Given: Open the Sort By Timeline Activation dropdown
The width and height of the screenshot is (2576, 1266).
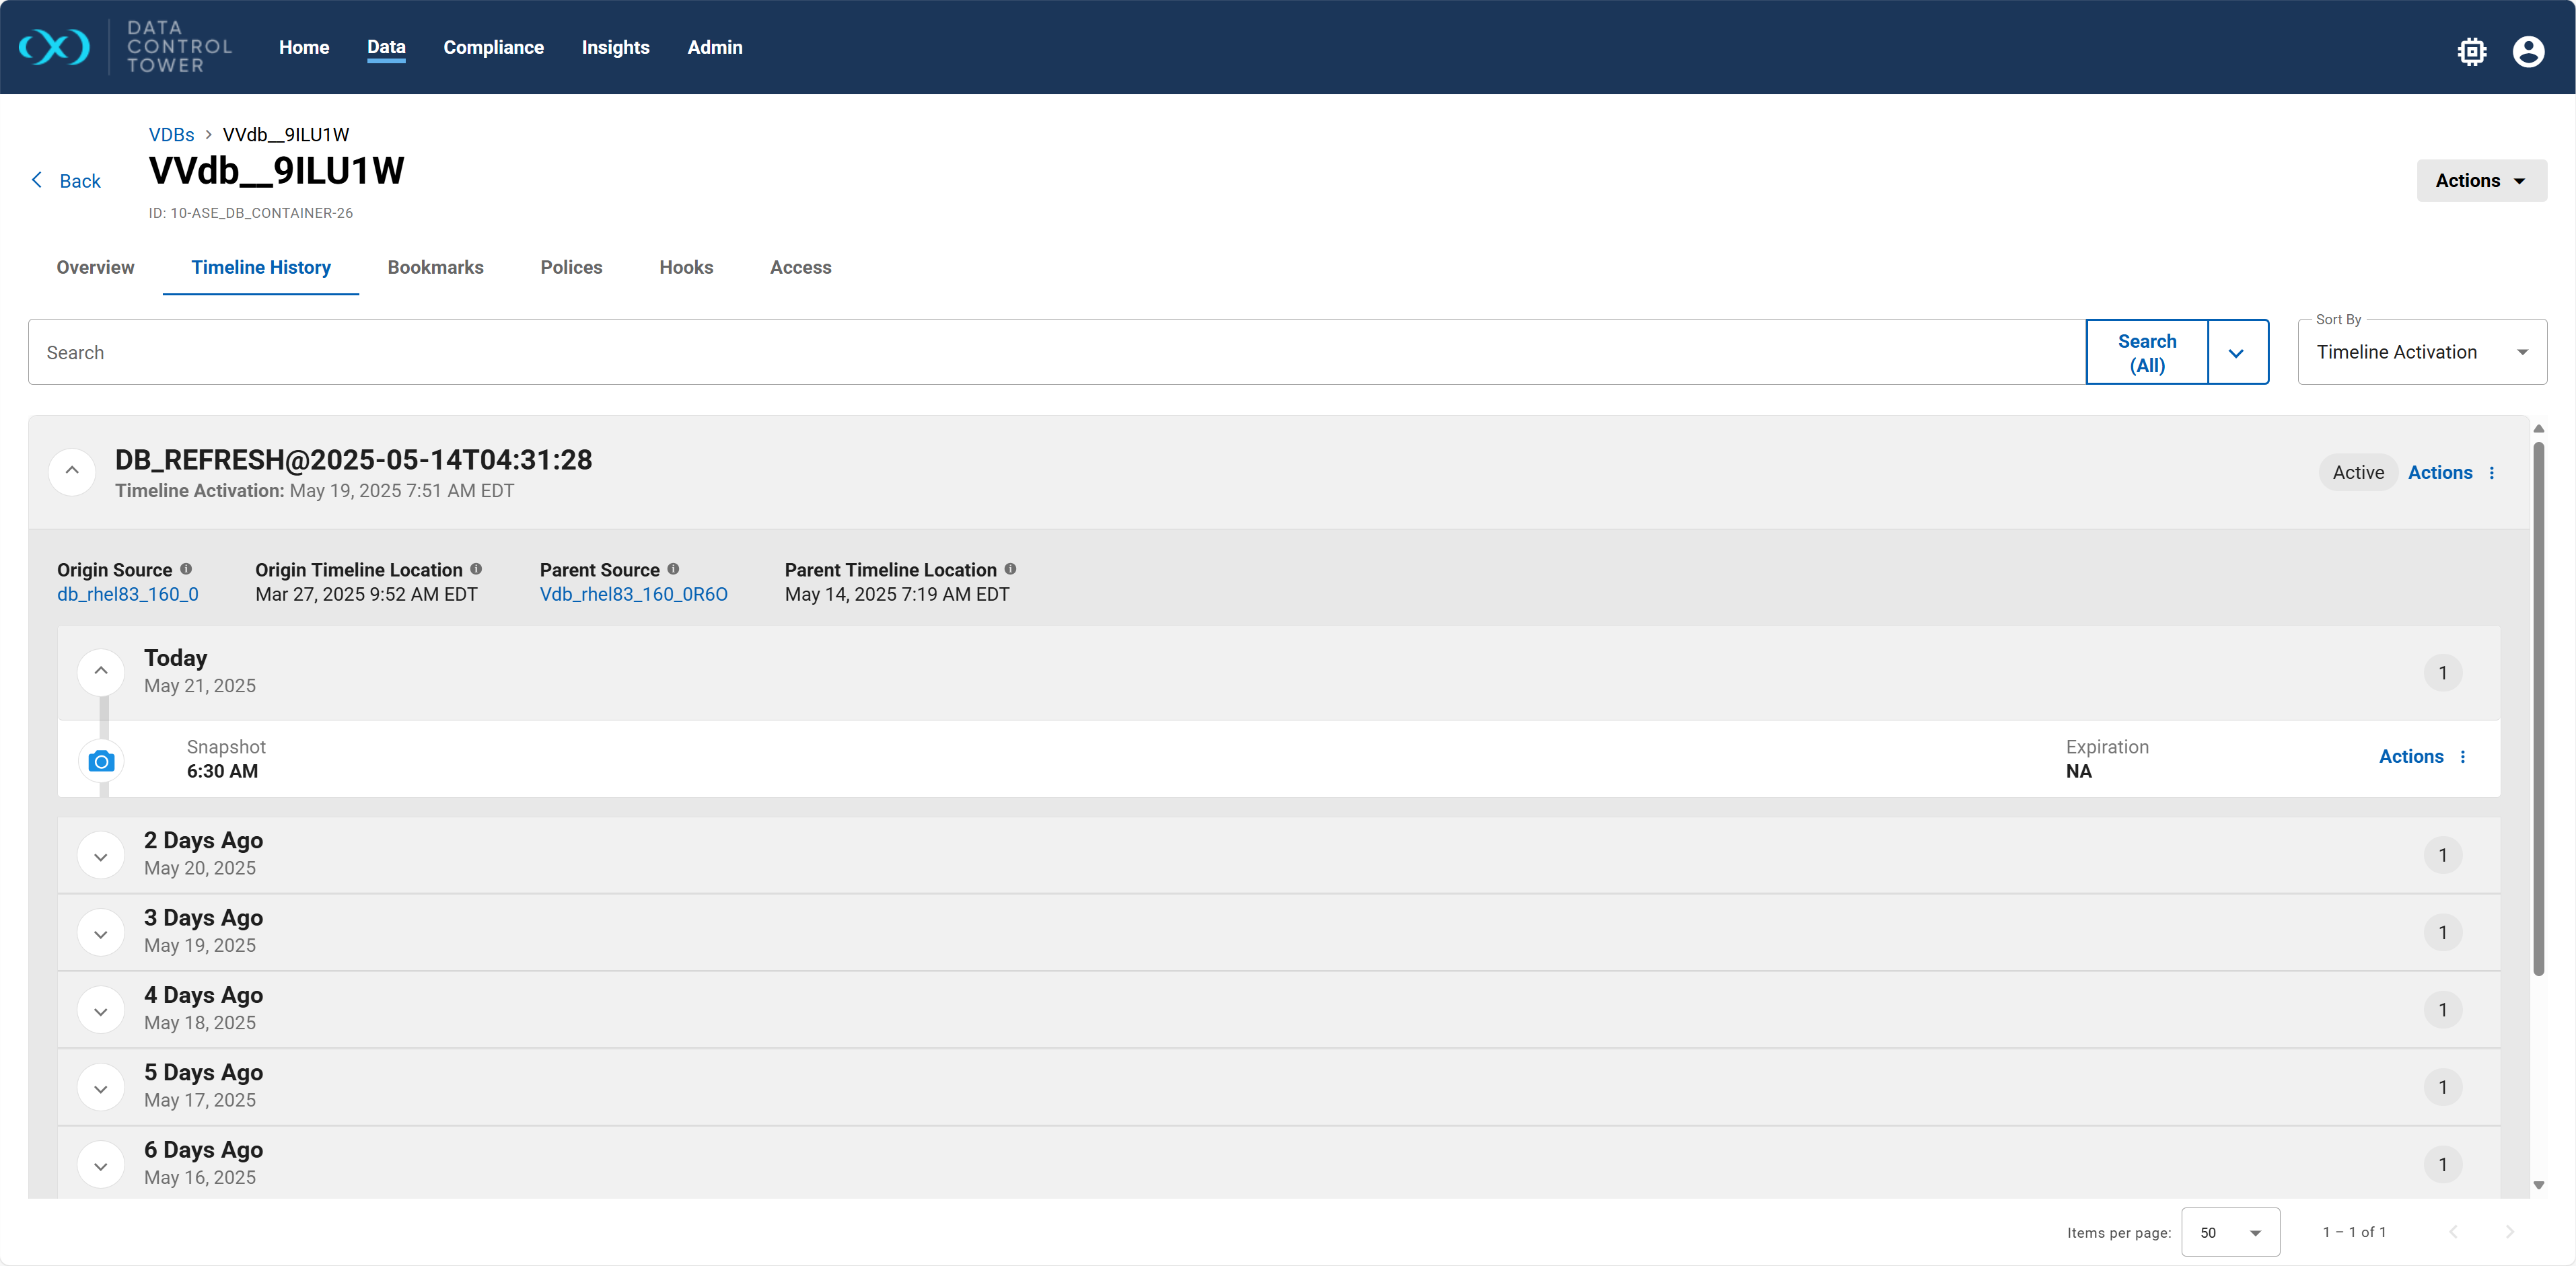Looking at the screenshot, I should (x=2421, y=352).
